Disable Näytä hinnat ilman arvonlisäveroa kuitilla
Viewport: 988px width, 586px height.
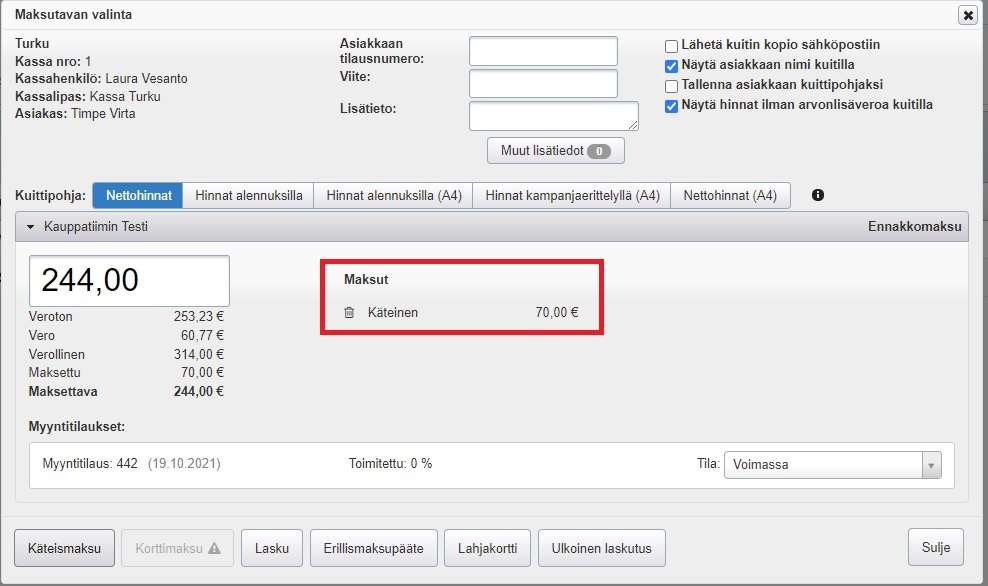(x=672, y=105)
